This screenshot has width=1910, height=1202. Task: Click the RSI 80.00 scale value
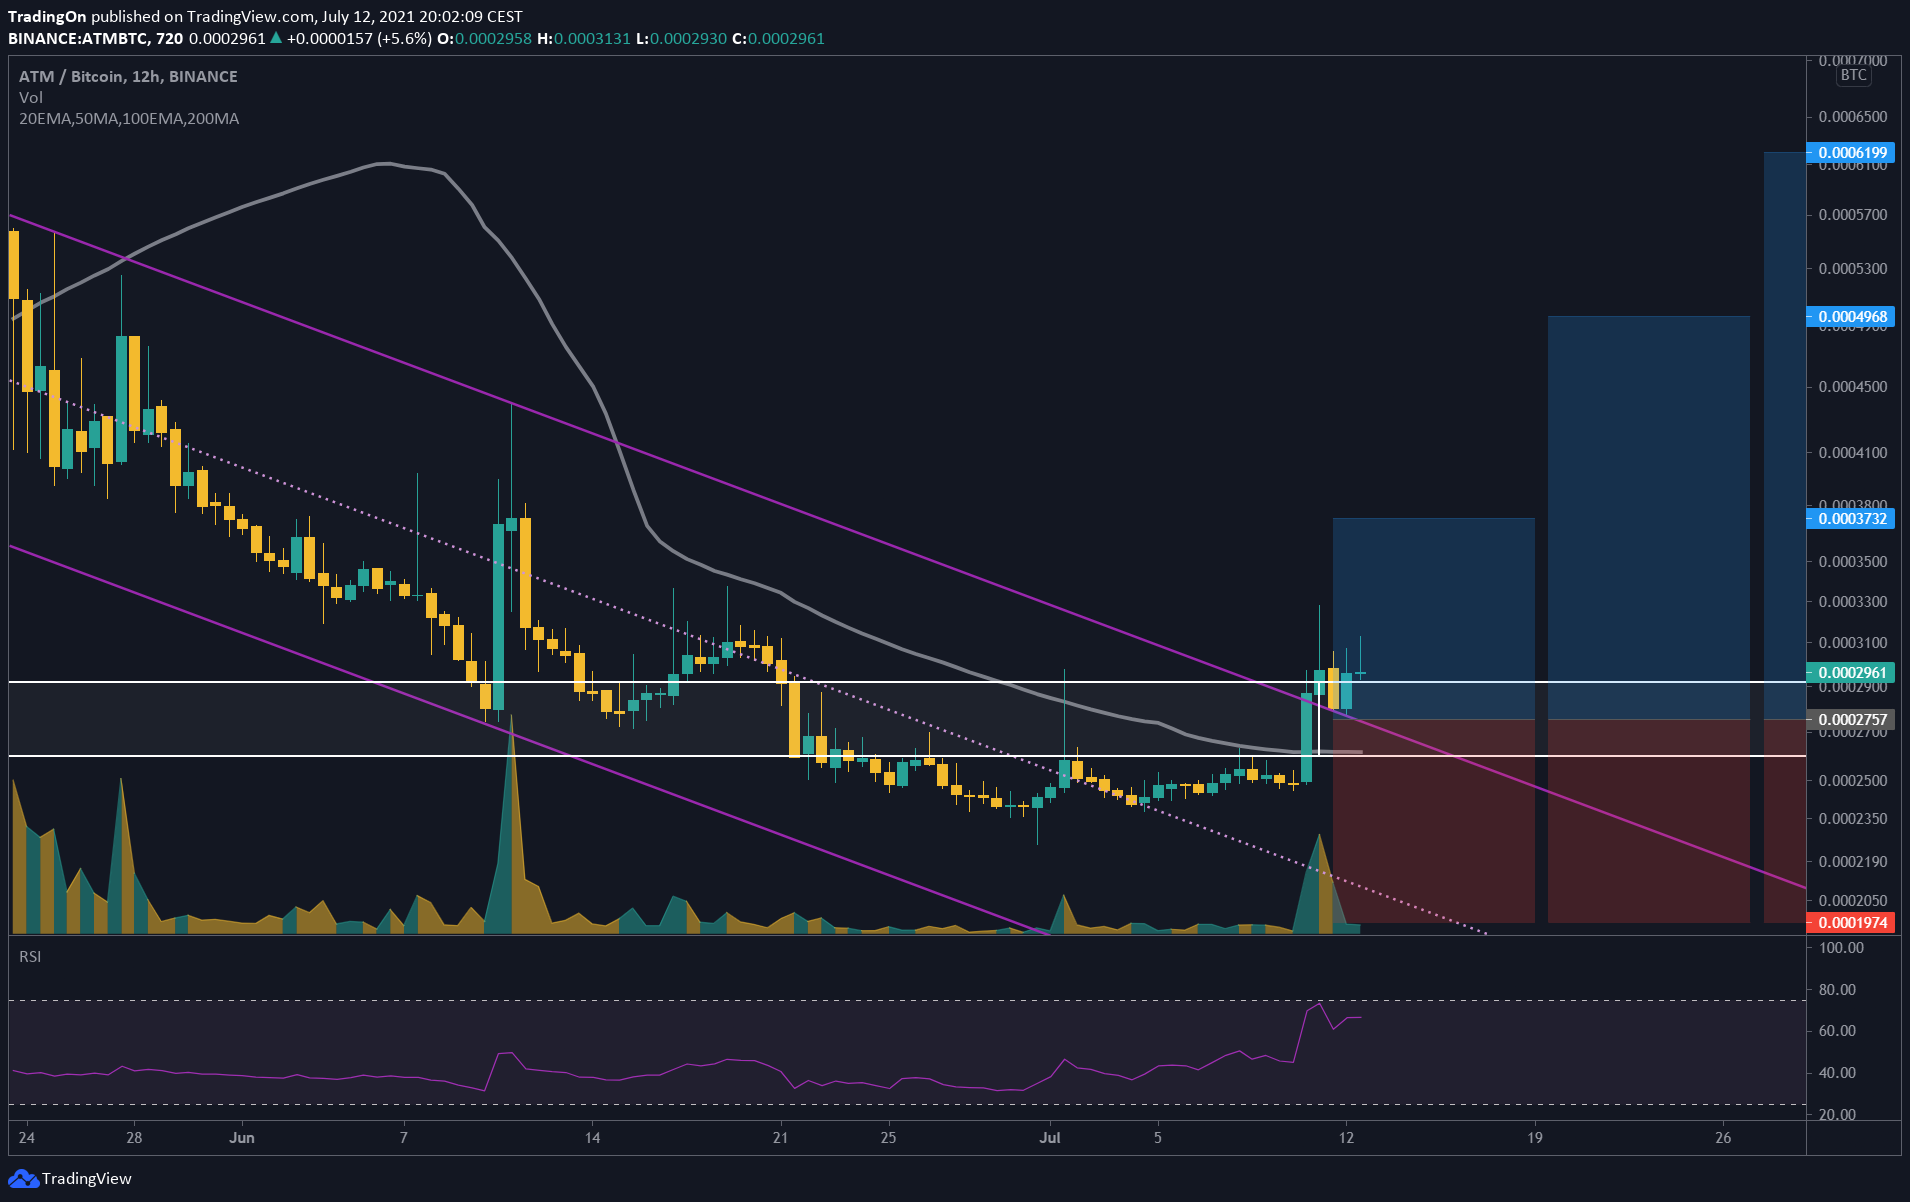pos(1838,990)
